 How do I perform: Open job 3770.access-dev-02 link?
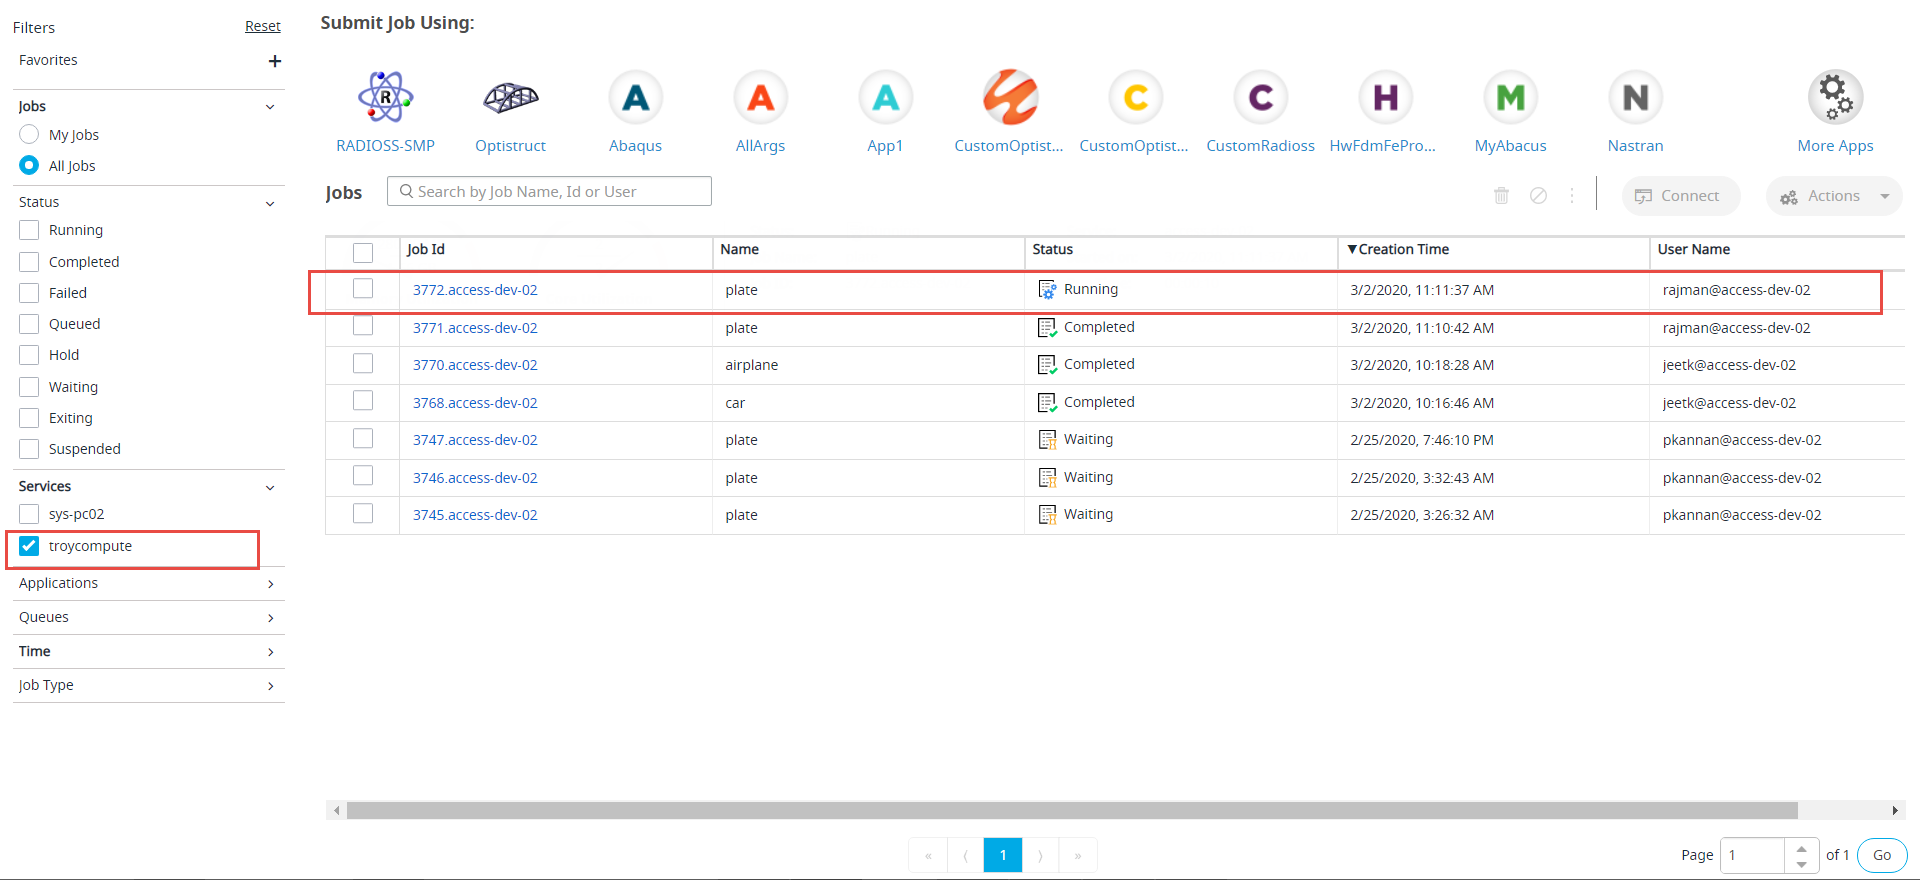point(475,365)
